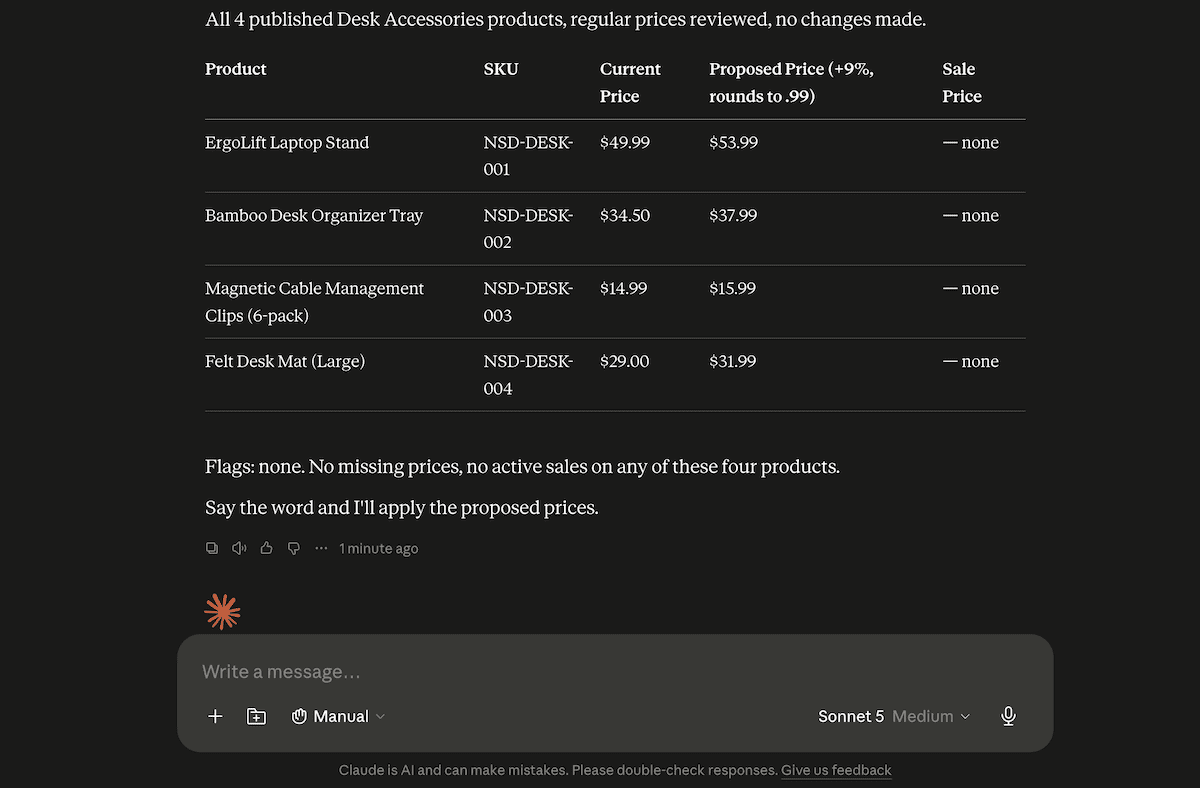This screenshot has height=788, width=1200.
Task: Start voice input with the microphone icon
Action: pos(1009,716)
